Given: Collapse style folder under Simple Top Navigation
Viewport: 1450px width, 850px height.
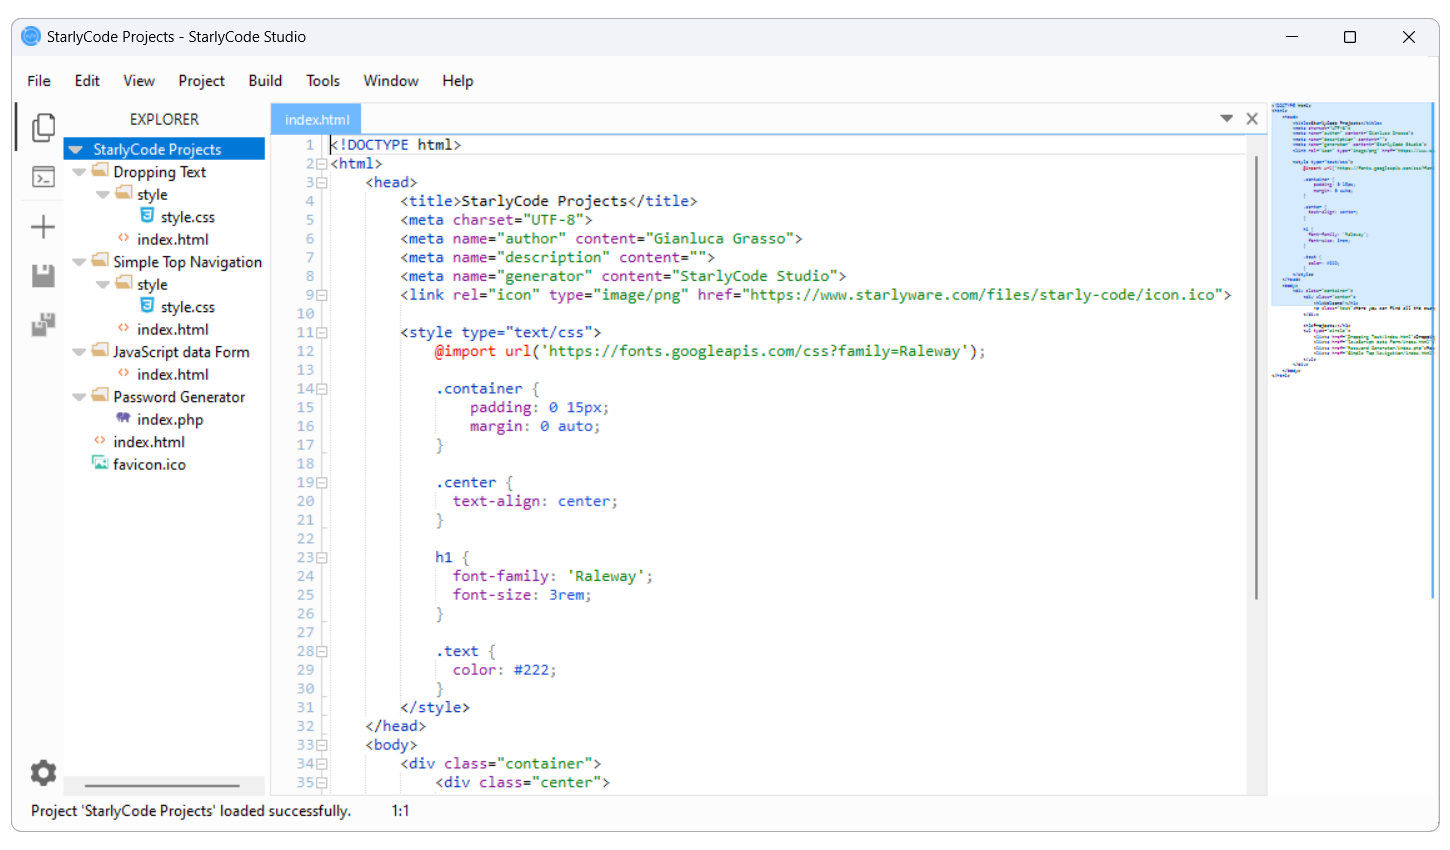Looking at the screenshot, I should [x=102, y=284].
